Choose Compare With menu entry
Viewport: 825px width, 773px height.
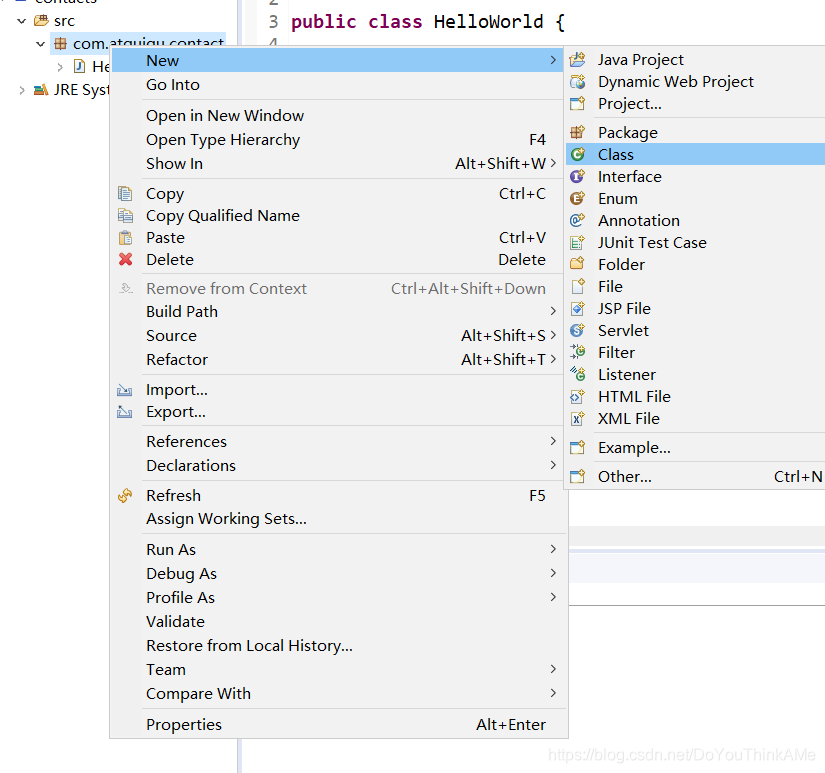pyautogui.click(x=339, y=694)
